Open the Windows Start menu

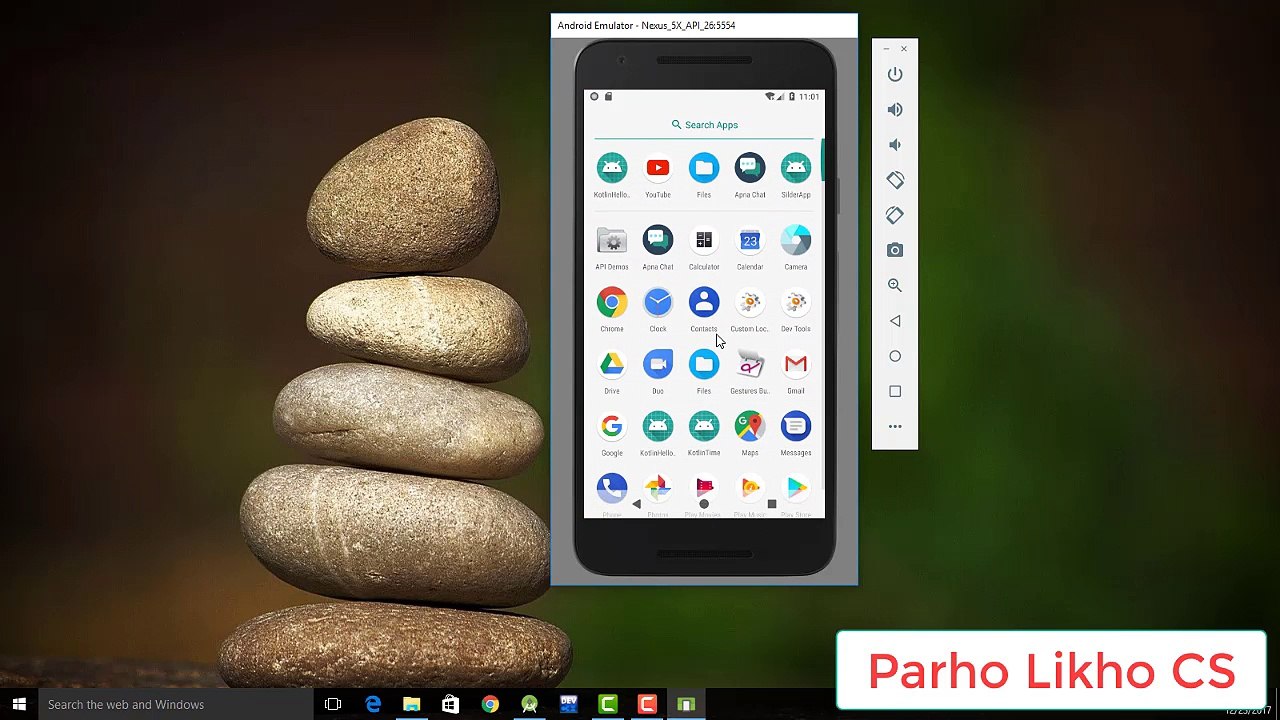click(19, 705)
